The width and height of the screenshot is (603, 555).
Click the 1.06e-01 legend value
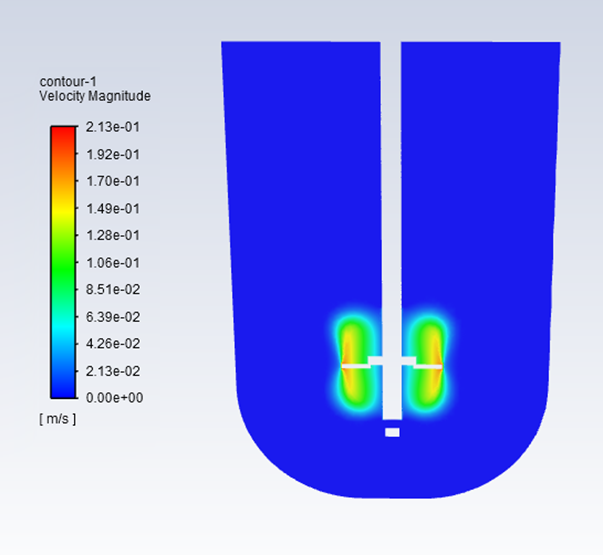click(x=113, y=263)
